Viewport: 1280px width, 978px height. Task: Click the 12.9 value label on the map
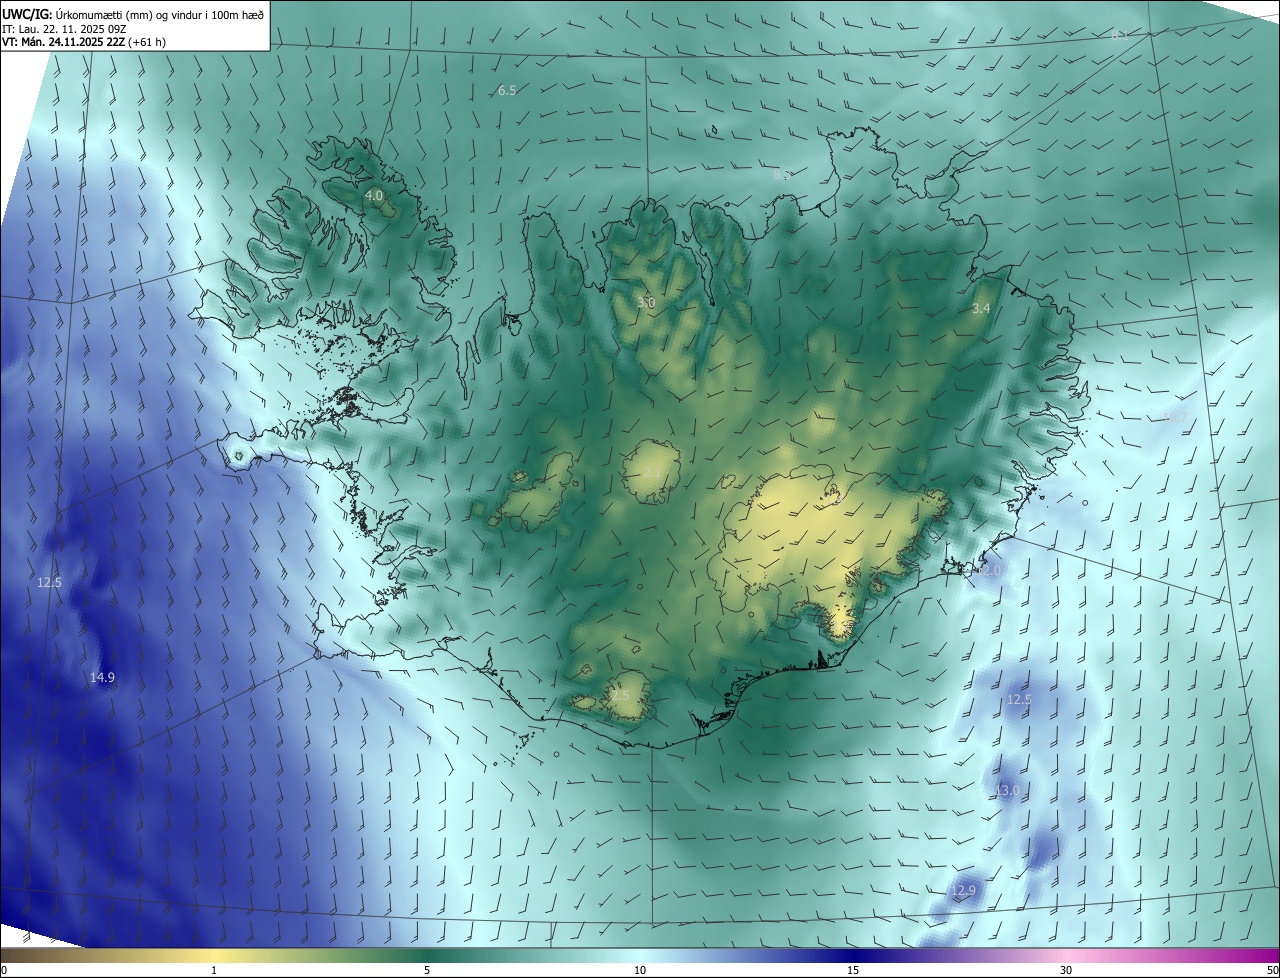[x=962, y=891]
